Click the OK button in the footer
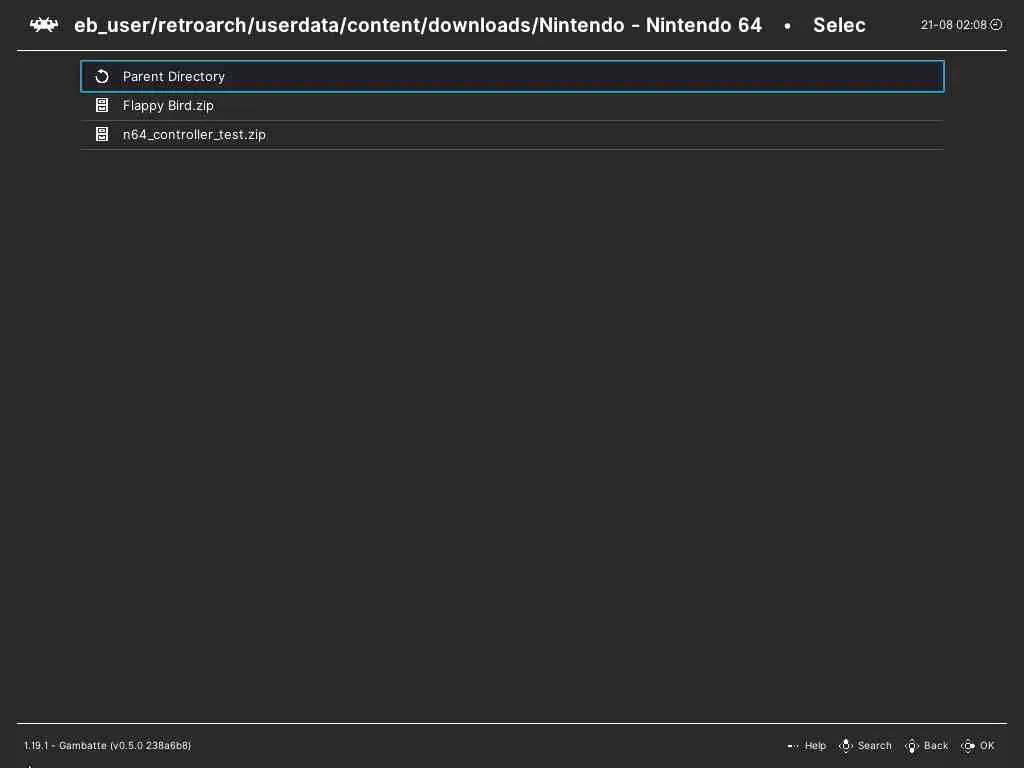Screen dimensions: 1024x768 978,745
